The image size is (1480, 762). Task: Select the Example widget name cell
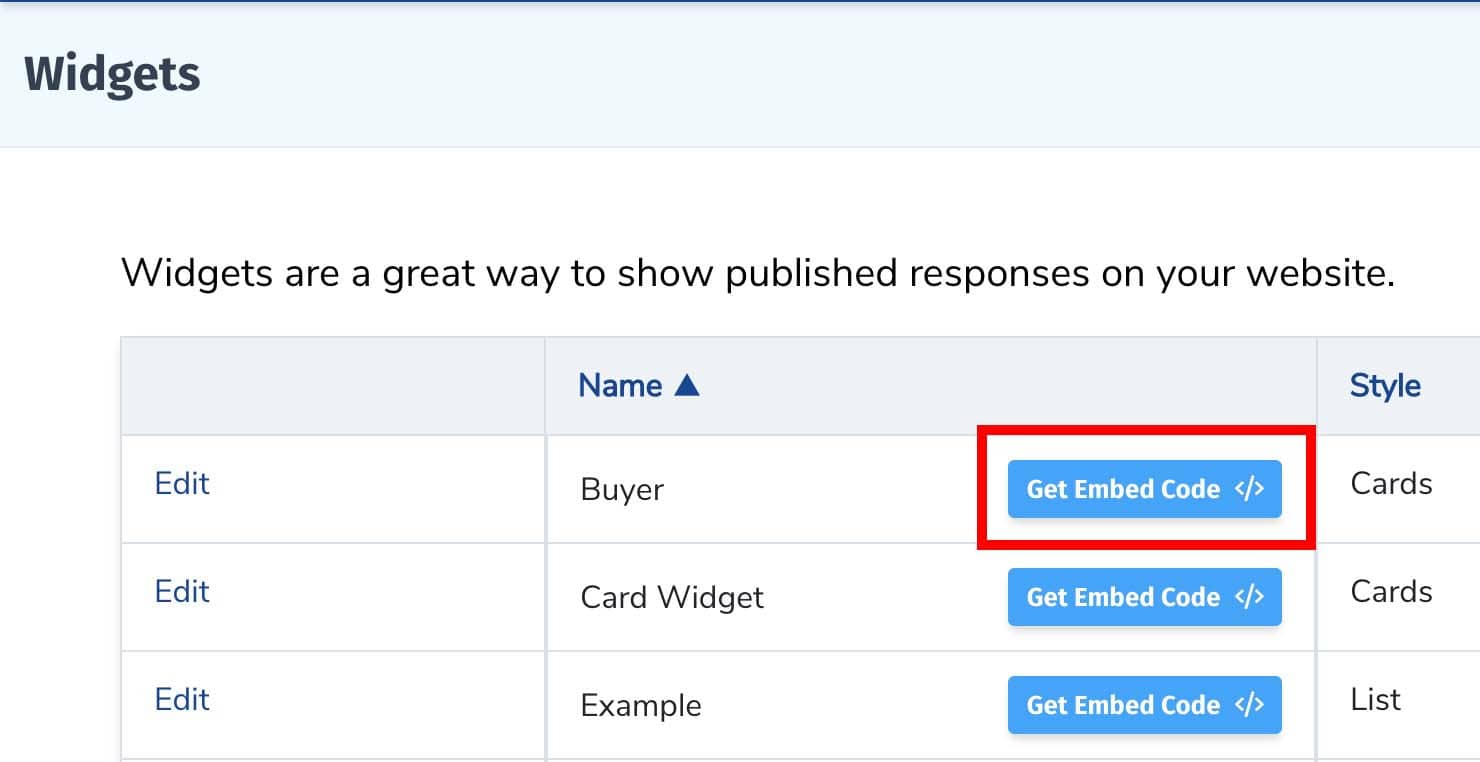click(x=640, y=705)
